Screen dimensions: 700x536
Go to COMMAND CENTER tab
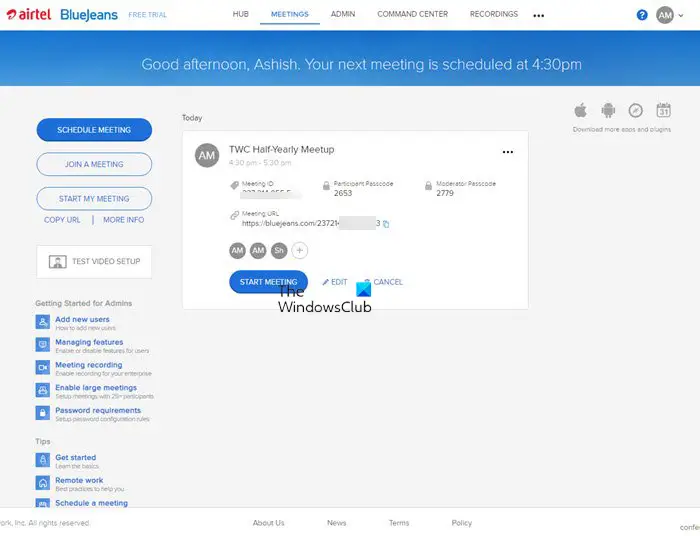click(x=412, y=14)
